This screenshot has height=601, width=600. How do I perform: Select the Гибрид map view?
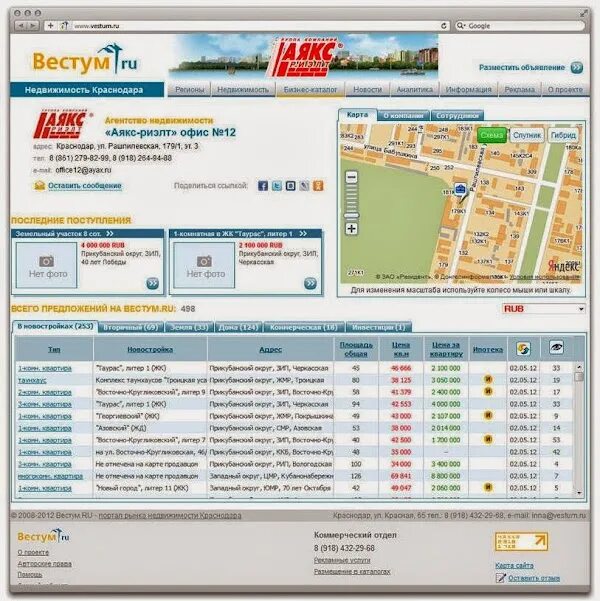point(563,135)
